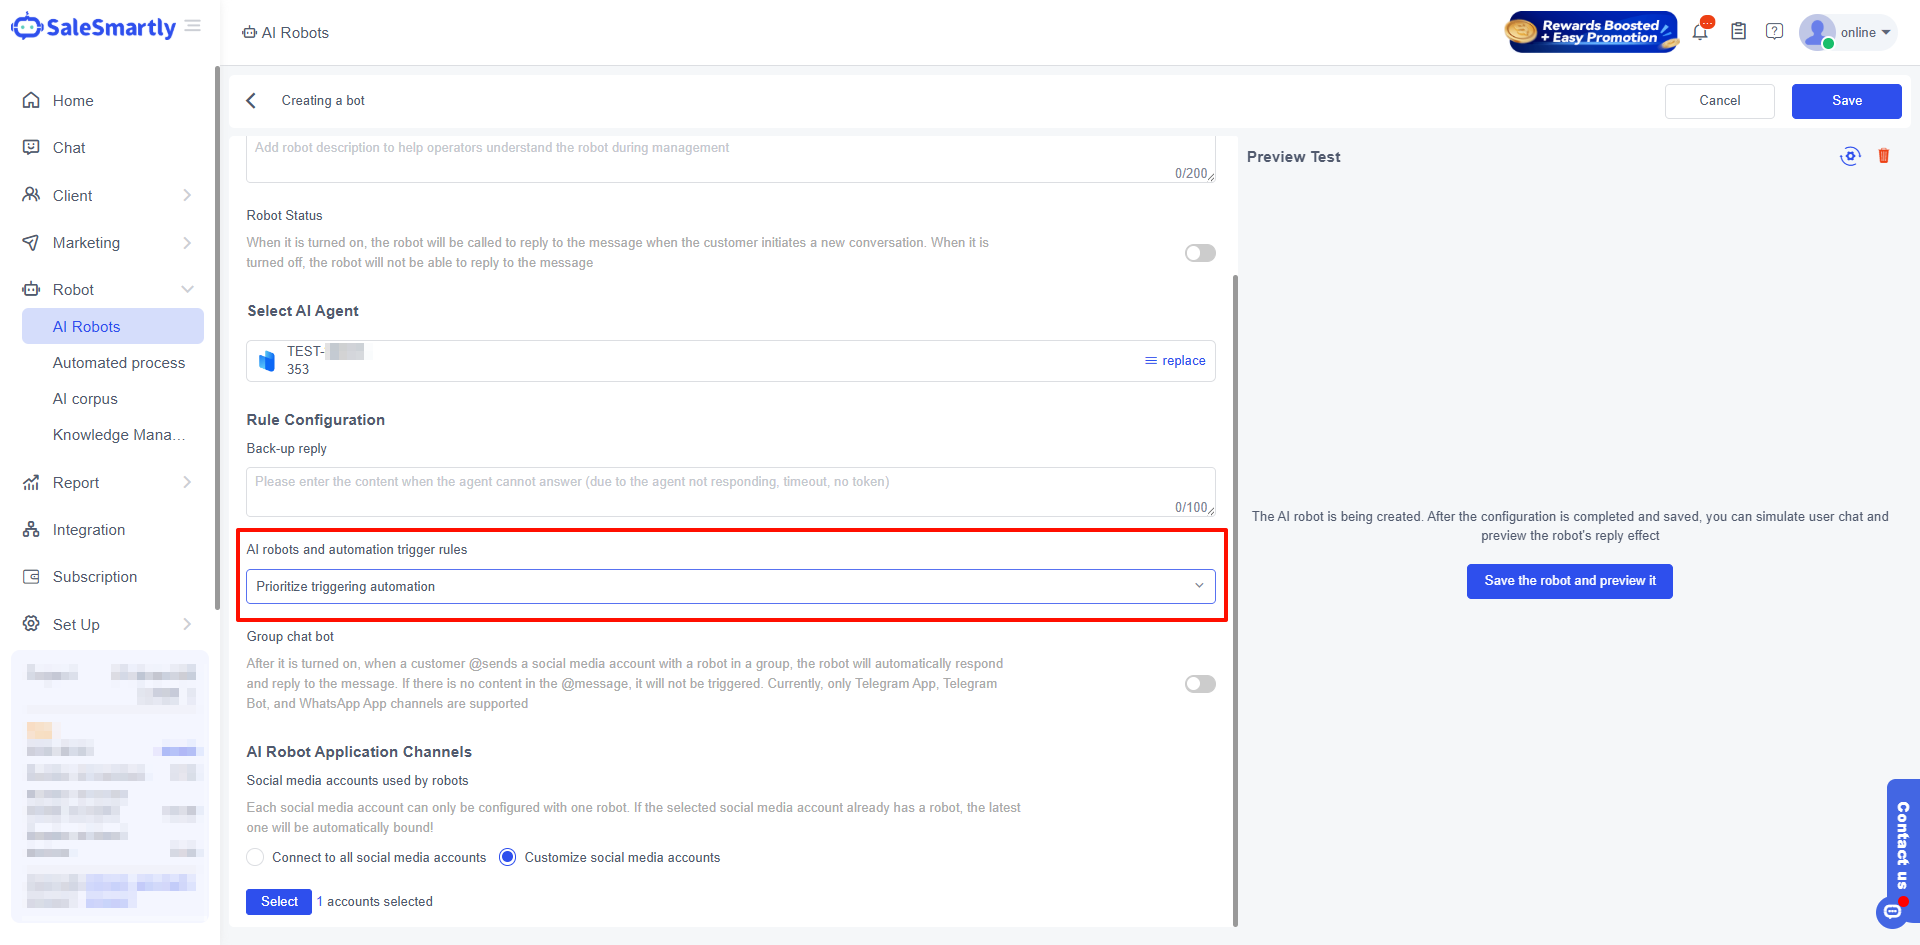Click the help question mark icon
Screen dimensions: 1920x945
tap(1774, 32)
